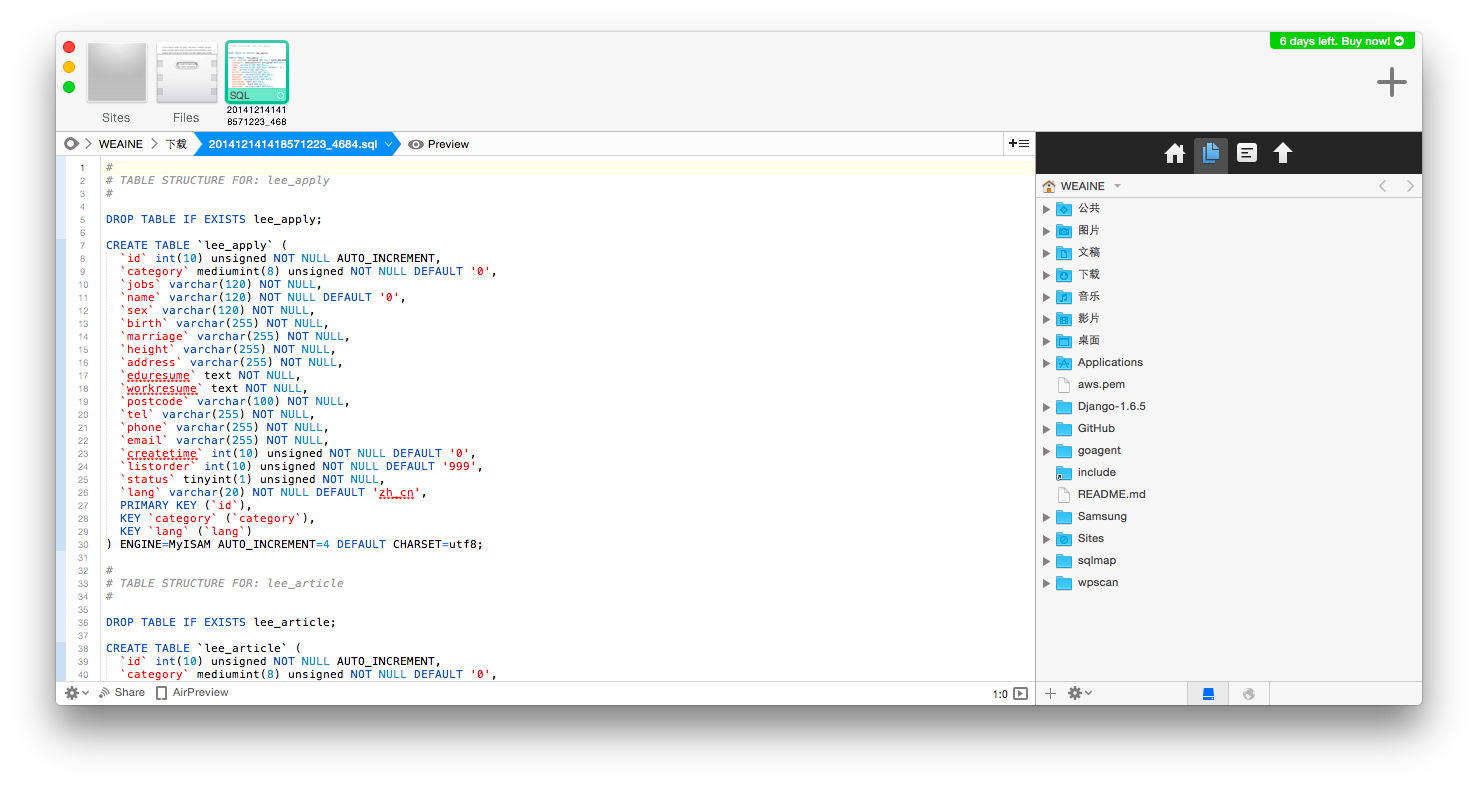Expand the 桌面 folder
This screenshot has height=785, width=1478.
point(1047,341)
